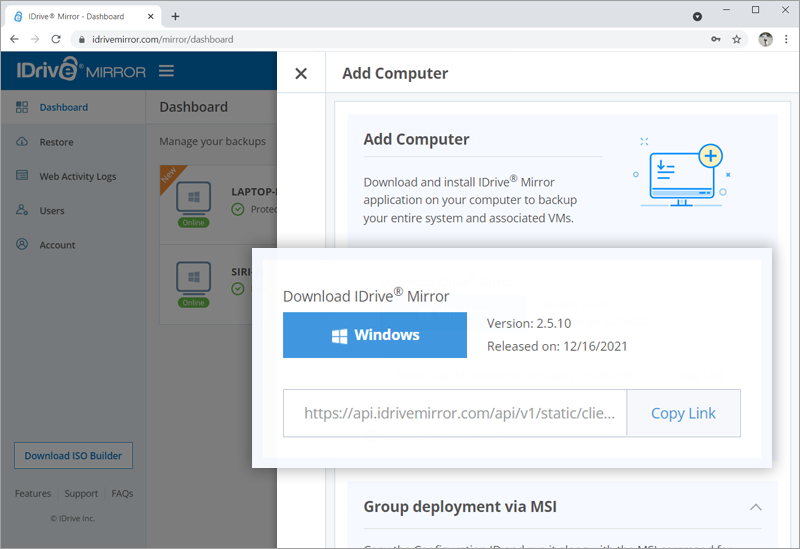Screen dimensions: 800x549
Task: Click Copy Link for the download URL
Action: tap(683, 413)
